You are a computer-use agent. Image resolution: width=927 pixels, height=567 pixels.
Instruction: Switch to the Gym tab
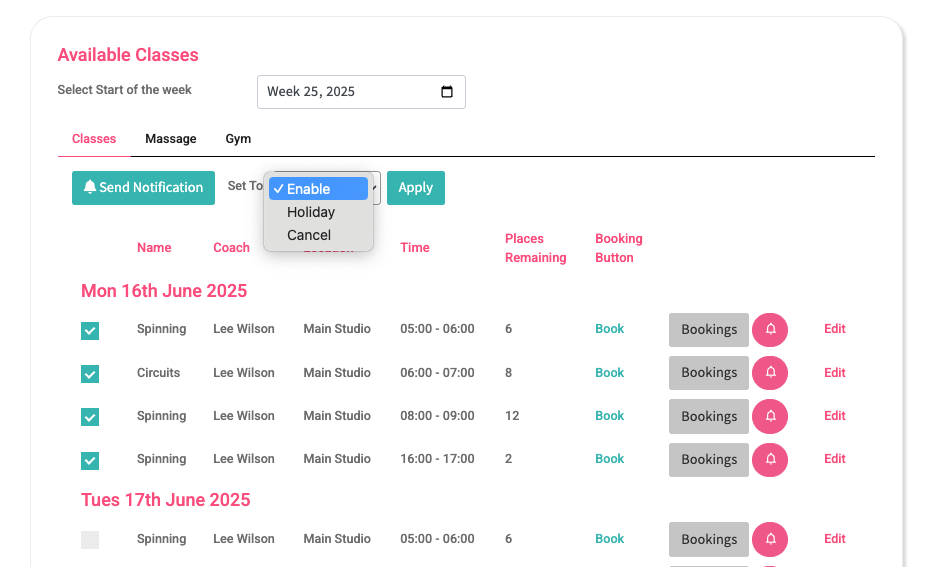(x=238, y=139)
